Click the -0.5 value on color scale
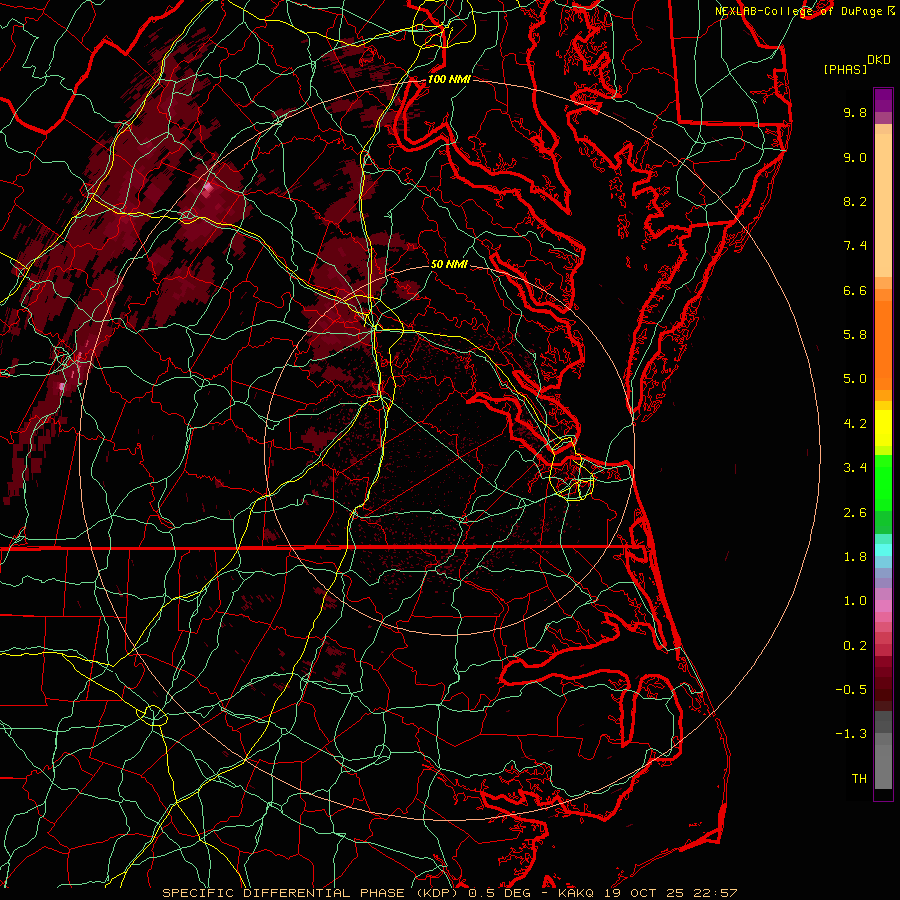Screen dimensions: 900x900 click(851, 690)
